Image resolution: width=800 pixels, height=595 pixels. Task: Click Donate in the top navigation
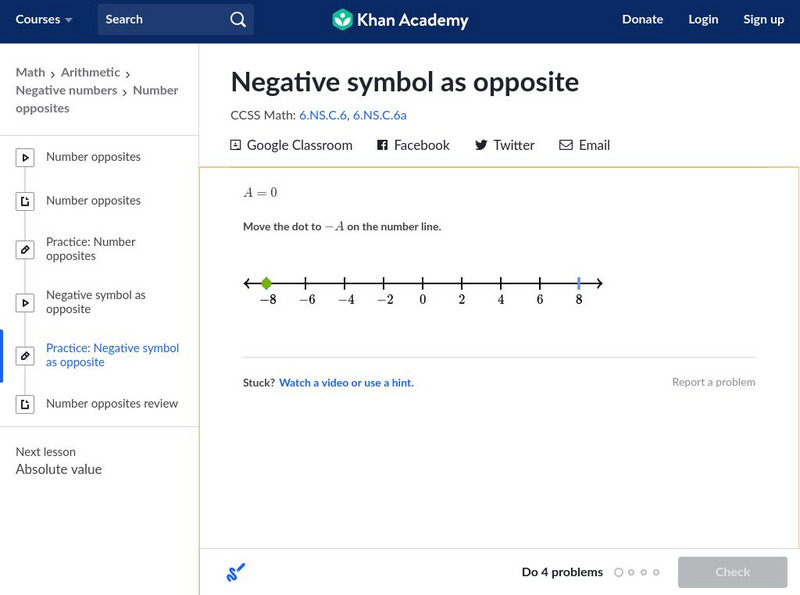click(x=642, y=19)
